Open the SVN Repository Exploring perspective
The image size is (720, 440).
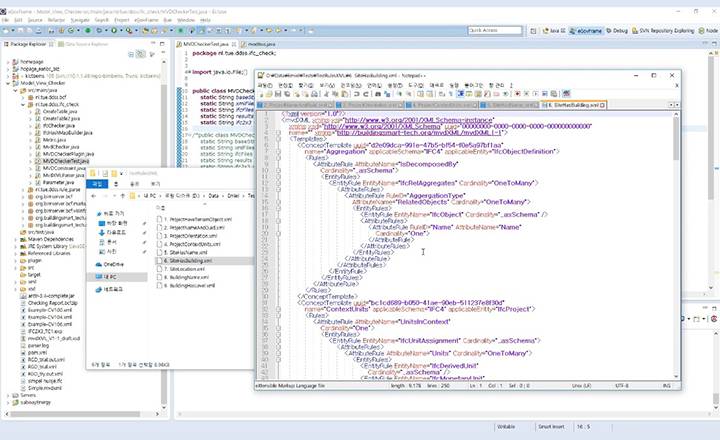[x=665, y=30]
